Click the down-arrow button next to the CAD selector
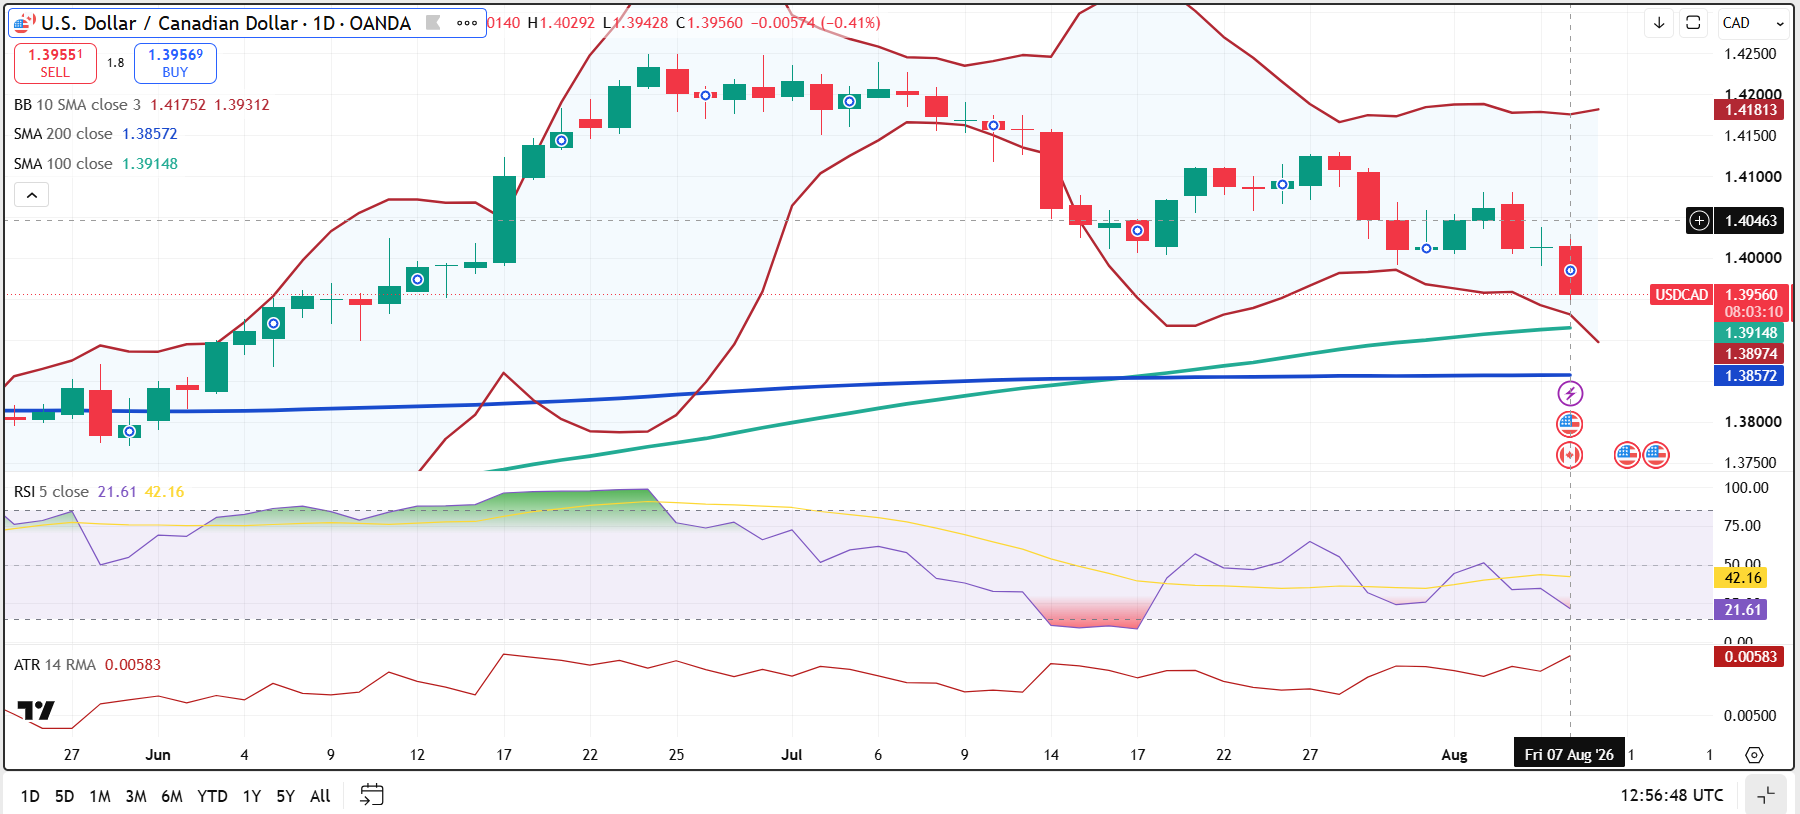1800x814 pixels. pyautogui.click(x=1659, y=23)
